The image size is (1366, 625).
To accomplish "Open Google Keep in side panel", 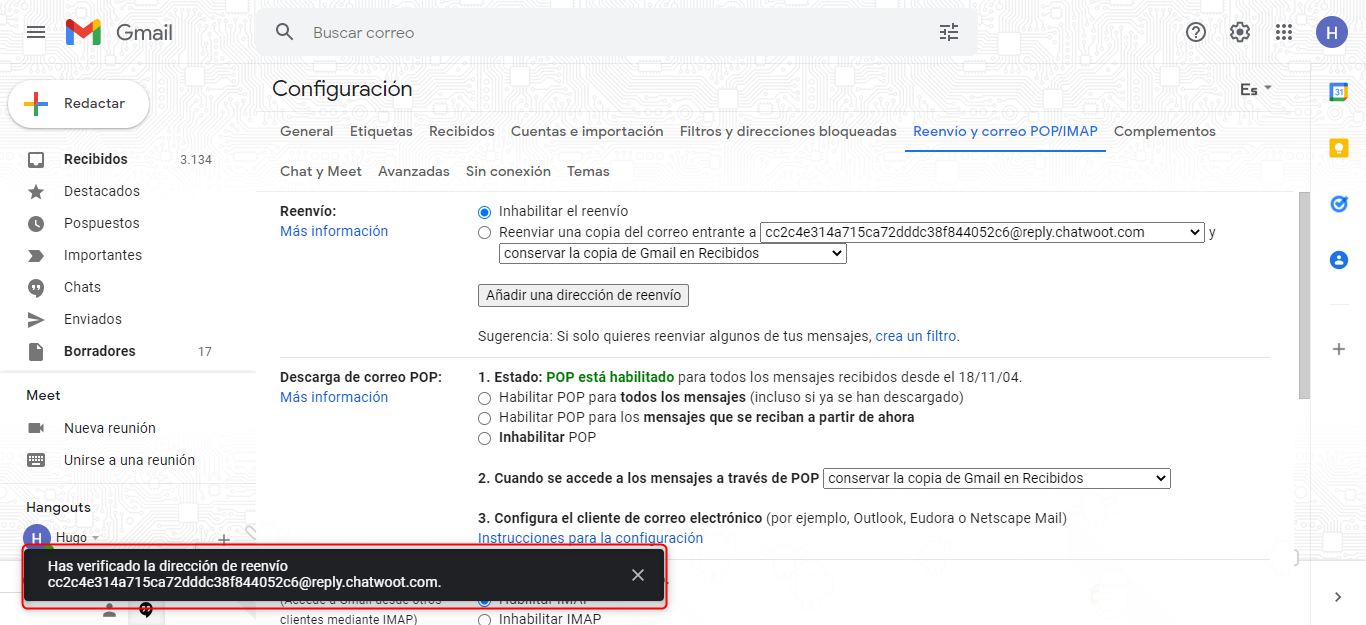I will [1338, 148].
